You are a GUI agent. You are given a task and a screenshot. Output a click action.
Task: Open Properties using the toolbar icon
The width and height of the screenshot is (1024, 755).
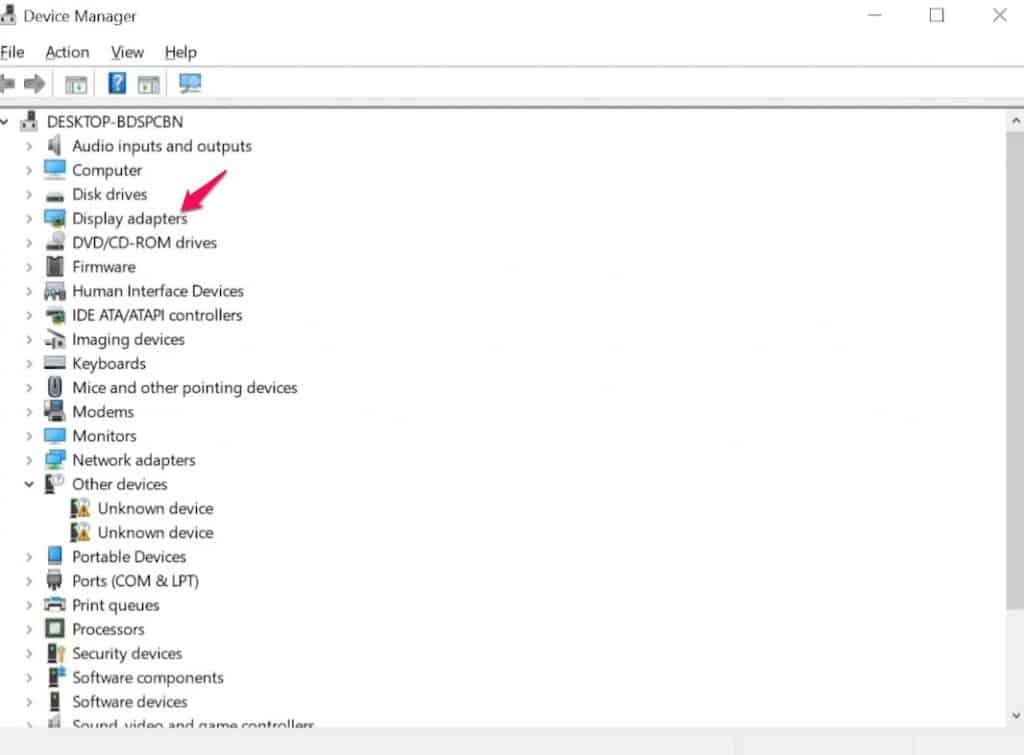click(x=149, y=83)
